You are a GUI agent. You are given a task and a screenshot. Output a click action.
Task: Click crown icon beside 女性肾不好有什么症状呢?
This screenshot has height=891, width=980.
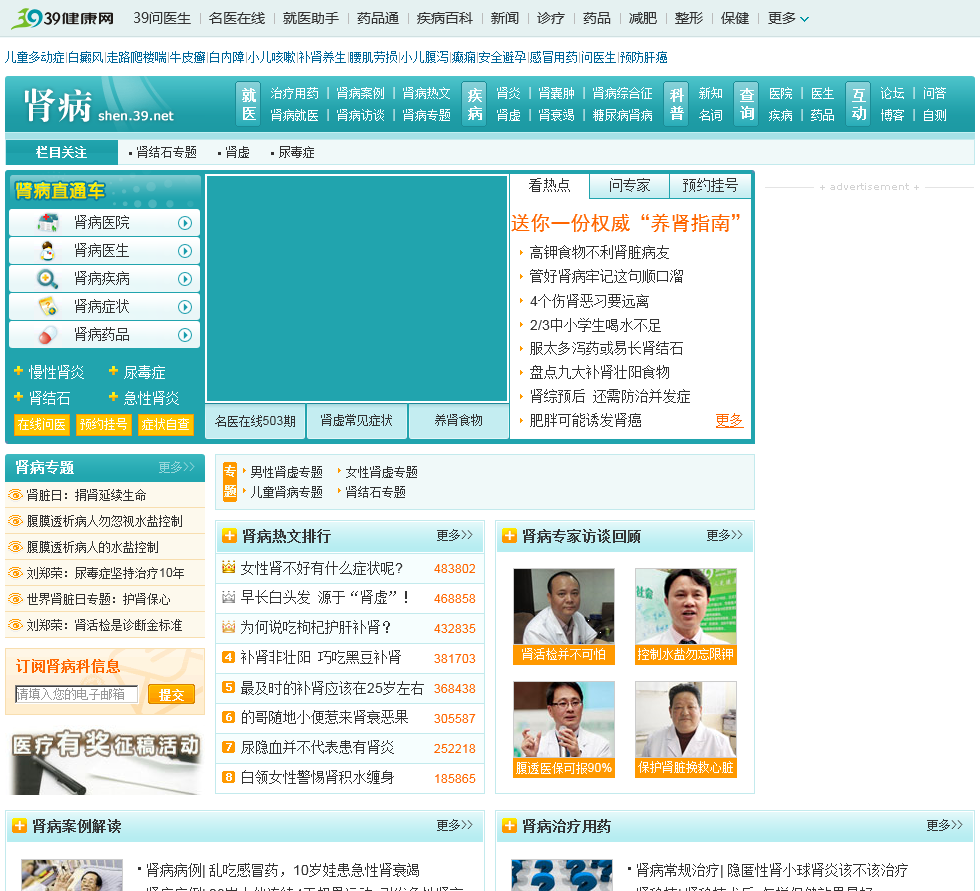click(x=229, y=567)
